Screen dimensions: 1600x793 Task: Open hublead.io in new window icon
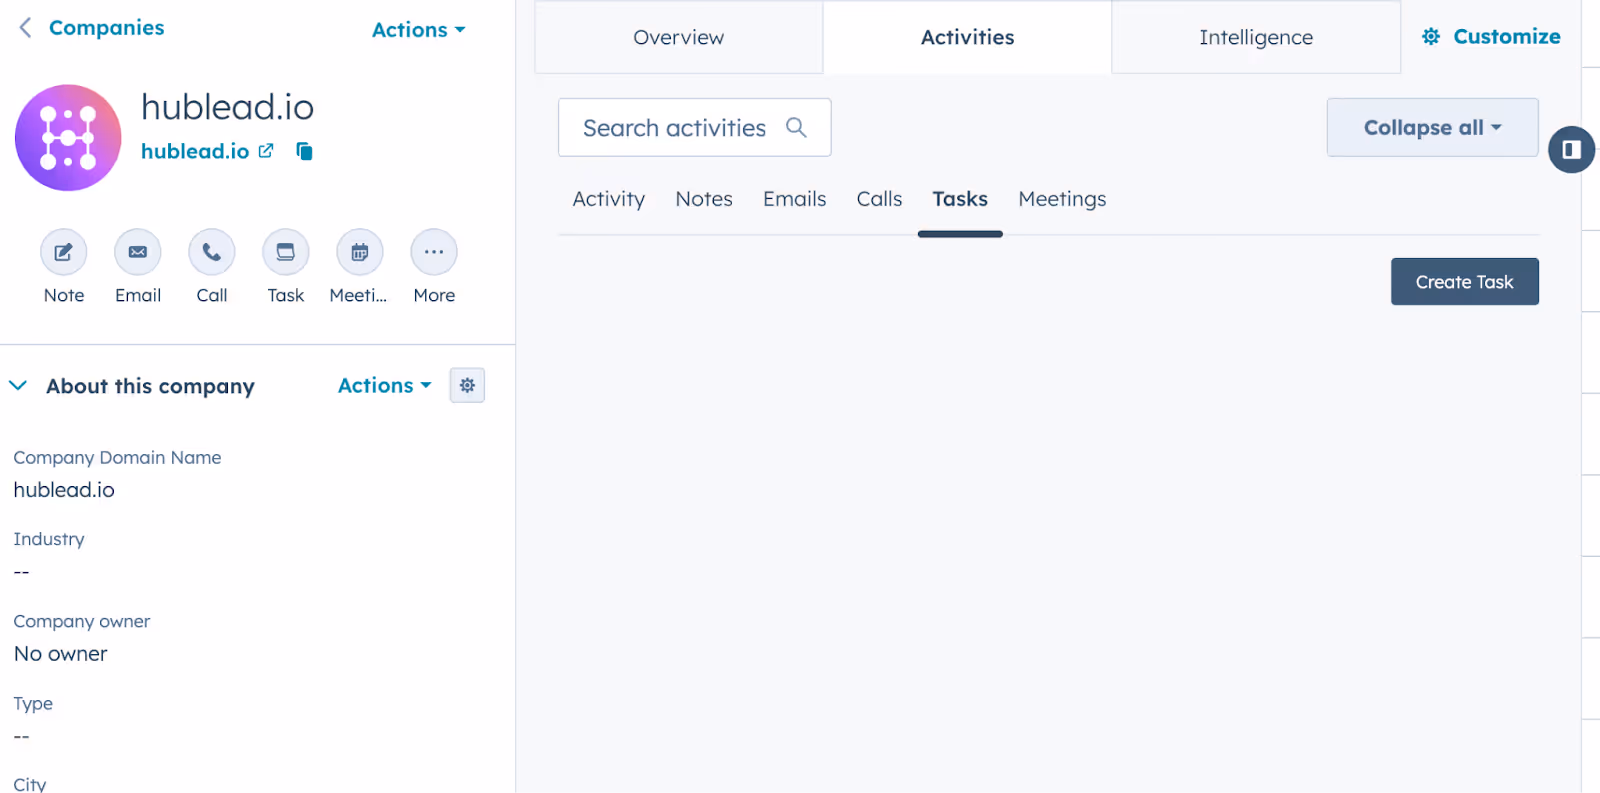[266, 151]
